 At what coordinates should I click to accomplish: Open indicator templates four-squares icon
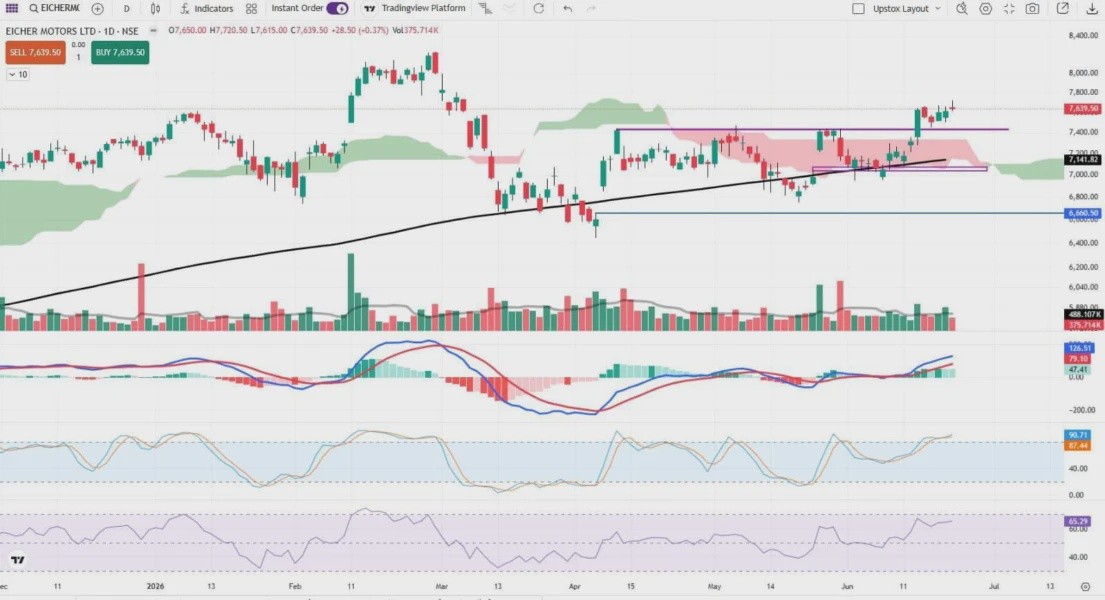coord(252,8)
